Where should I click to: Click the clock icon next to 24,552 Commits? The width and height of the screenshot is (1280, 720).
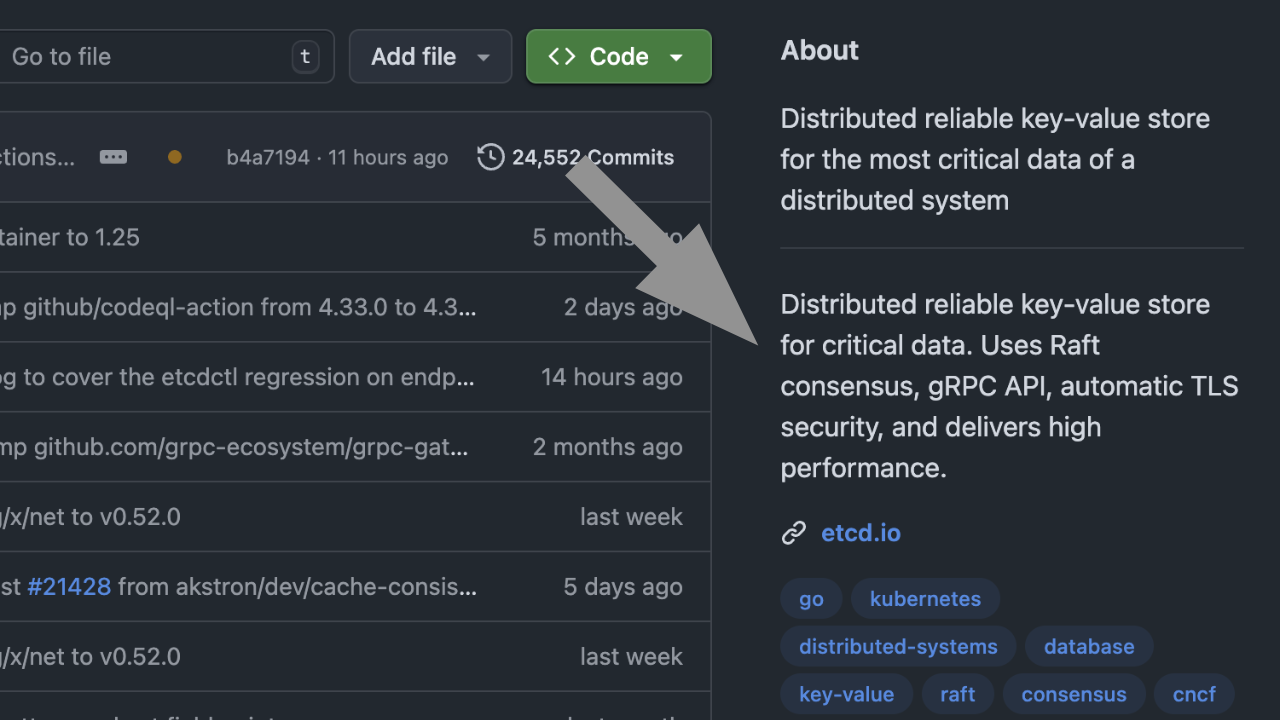tap(490, 157)
